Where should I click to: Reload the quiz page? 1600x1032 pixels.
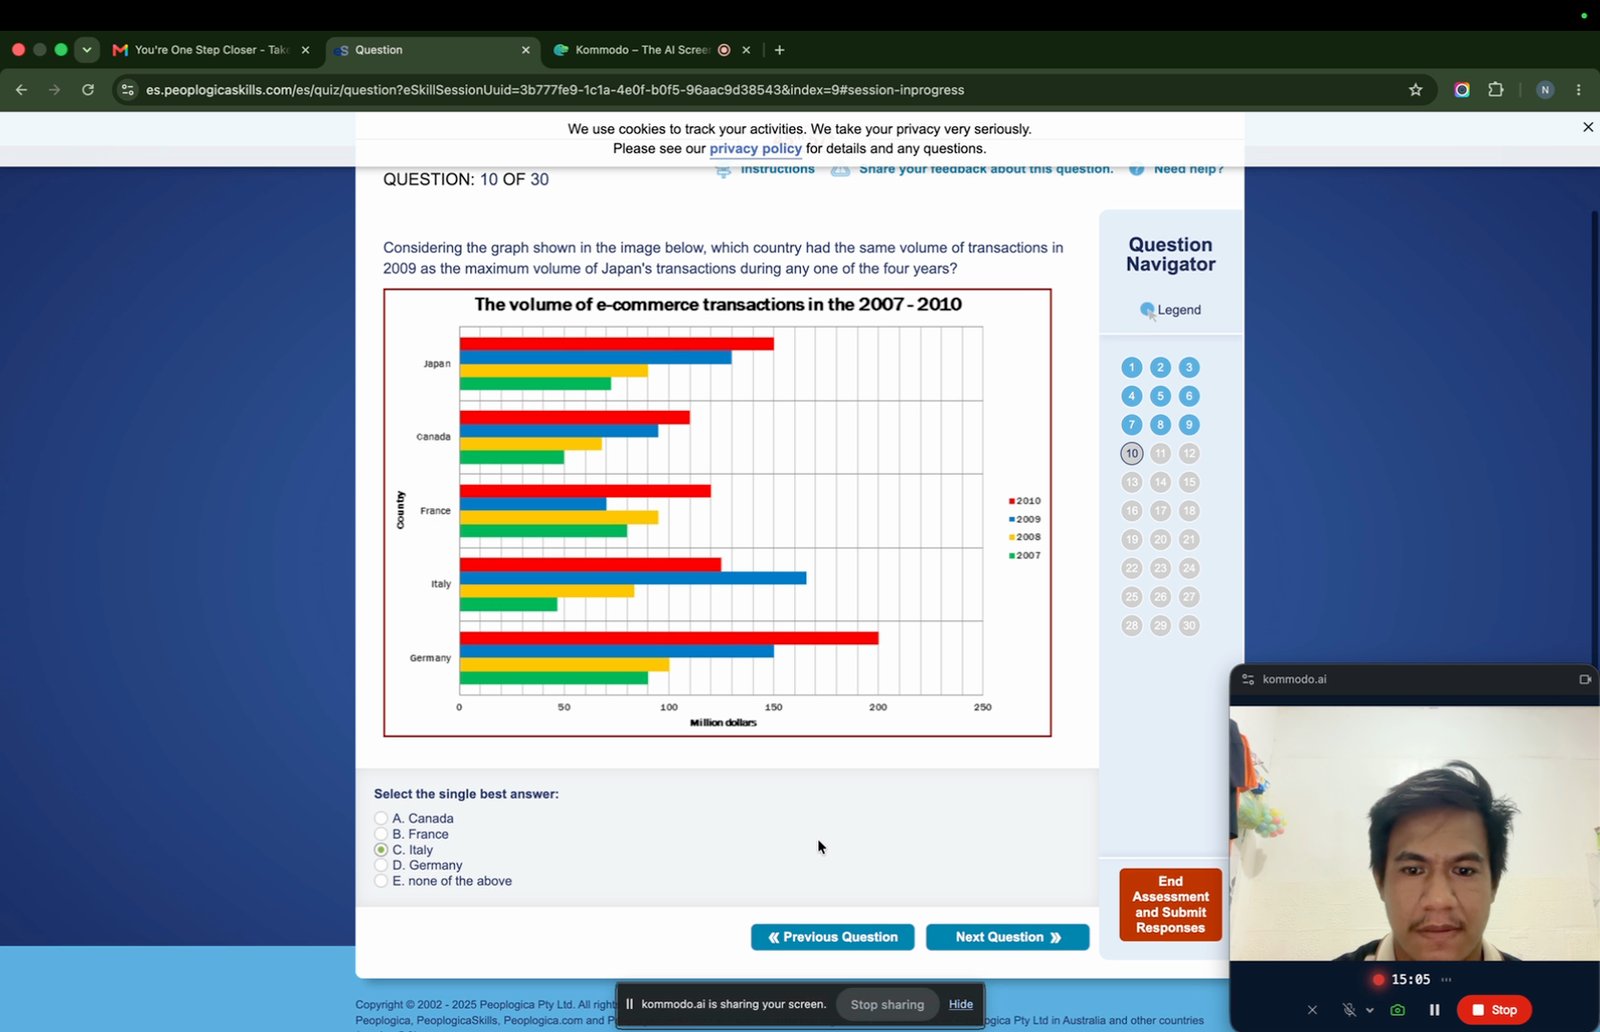[88, 90]
